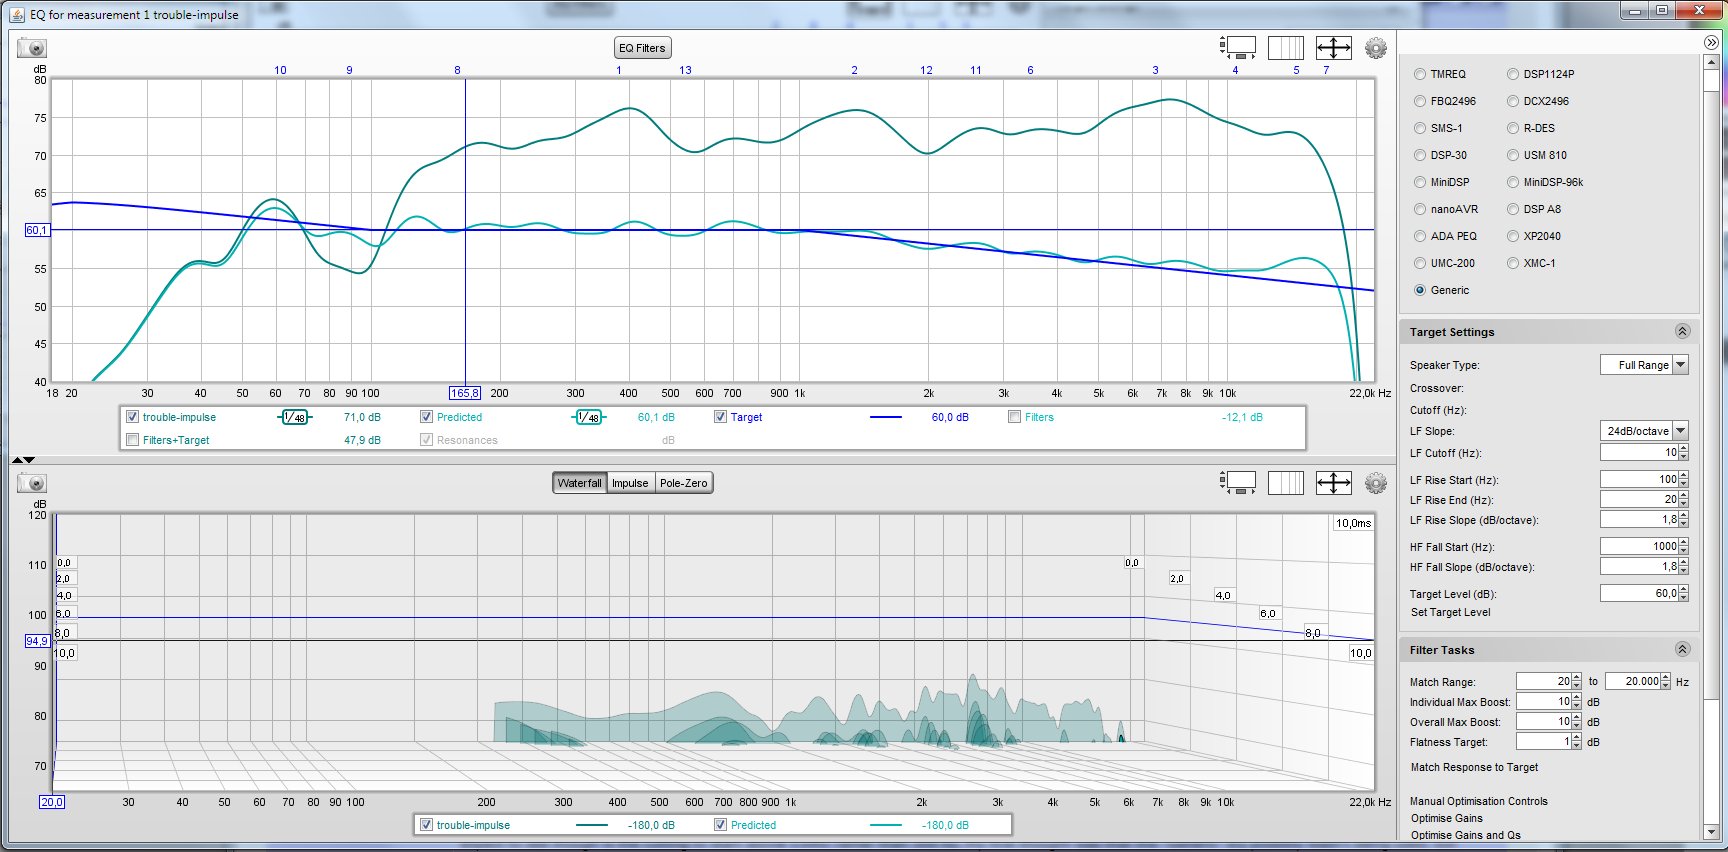The width and height of the screenshot is (1728, 852).
Task: Capture waterfall graph image with camera icon
Action: [32, 484]
